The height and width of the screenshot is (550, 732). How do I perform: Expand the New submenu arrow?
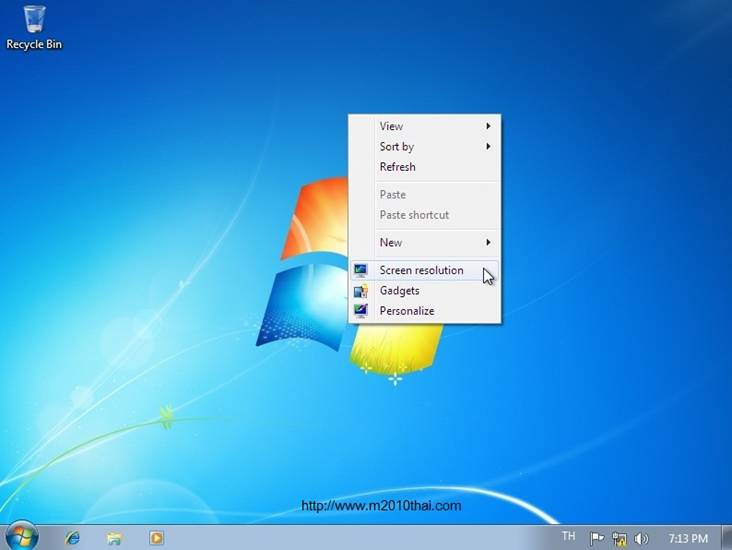tap(488, 242)
